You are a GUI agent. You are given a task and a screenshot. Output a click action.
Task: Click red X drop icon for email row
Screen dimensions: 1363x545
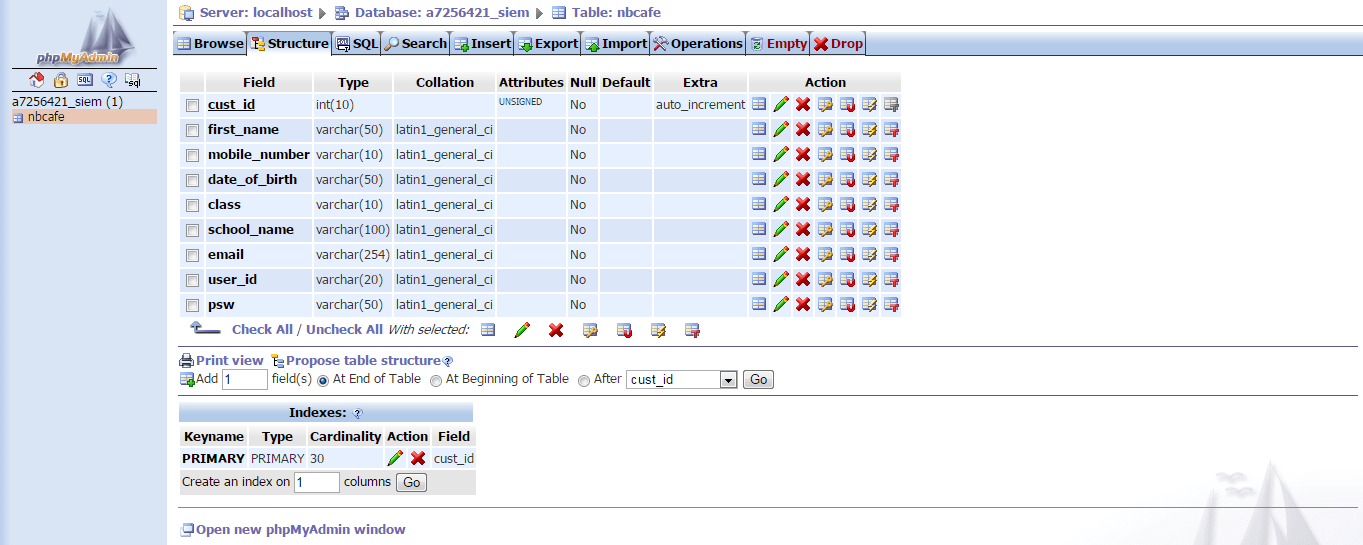click(x=802, y=254)
